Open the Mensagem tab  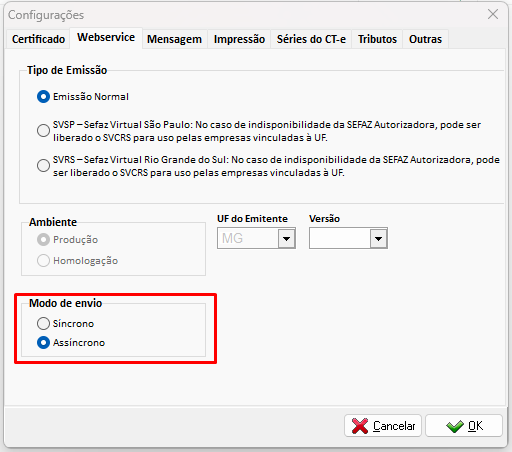point(174,39)
